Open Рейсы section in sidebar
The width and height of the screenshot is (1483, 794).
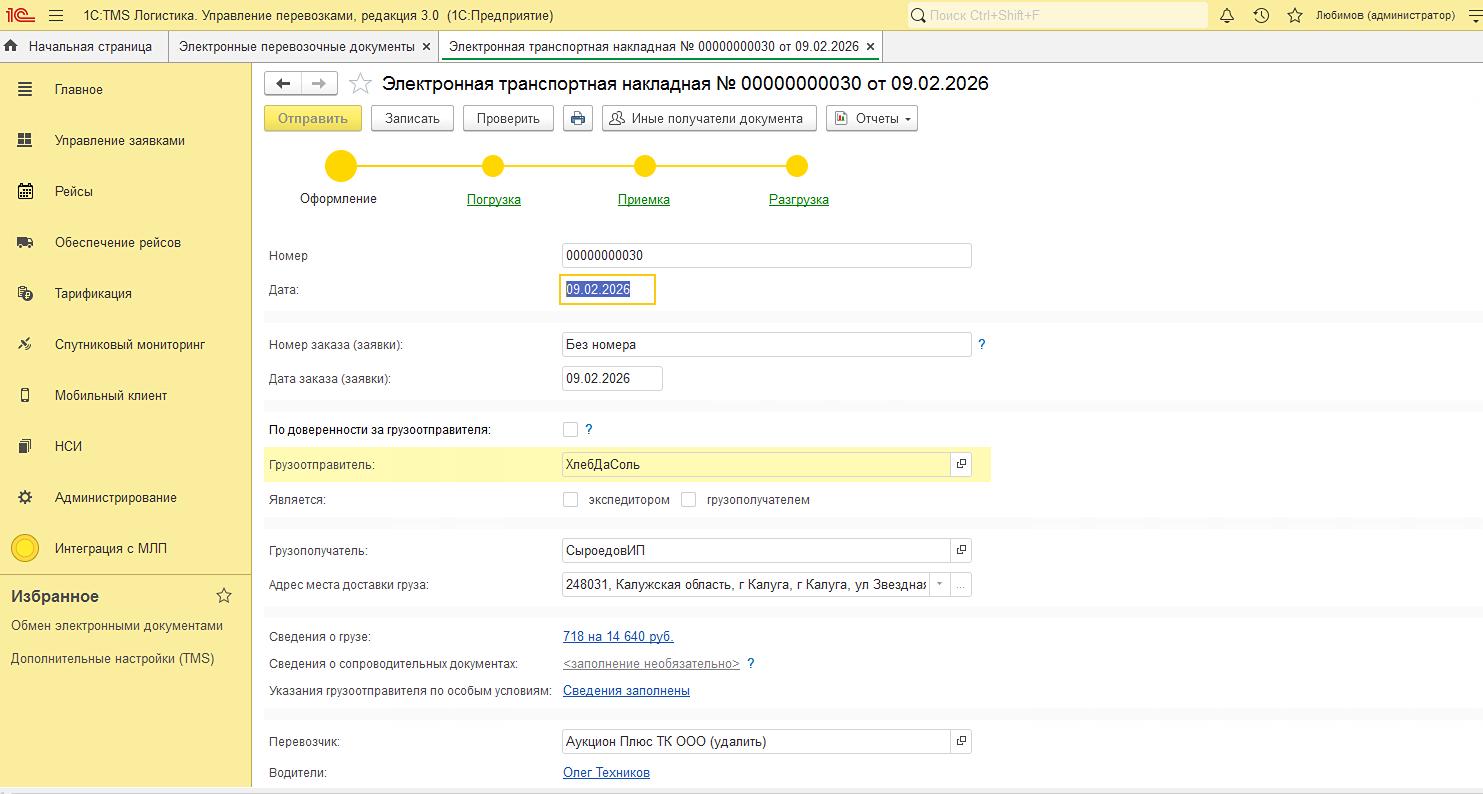[x=74, y=191]
